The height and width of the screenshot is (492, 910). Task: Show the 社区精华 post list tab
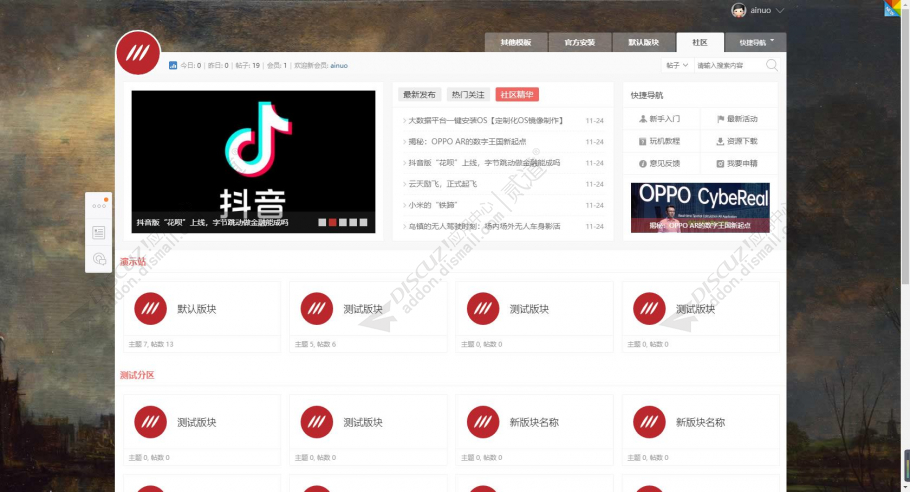pyautogui.click(x=517, y=95)
